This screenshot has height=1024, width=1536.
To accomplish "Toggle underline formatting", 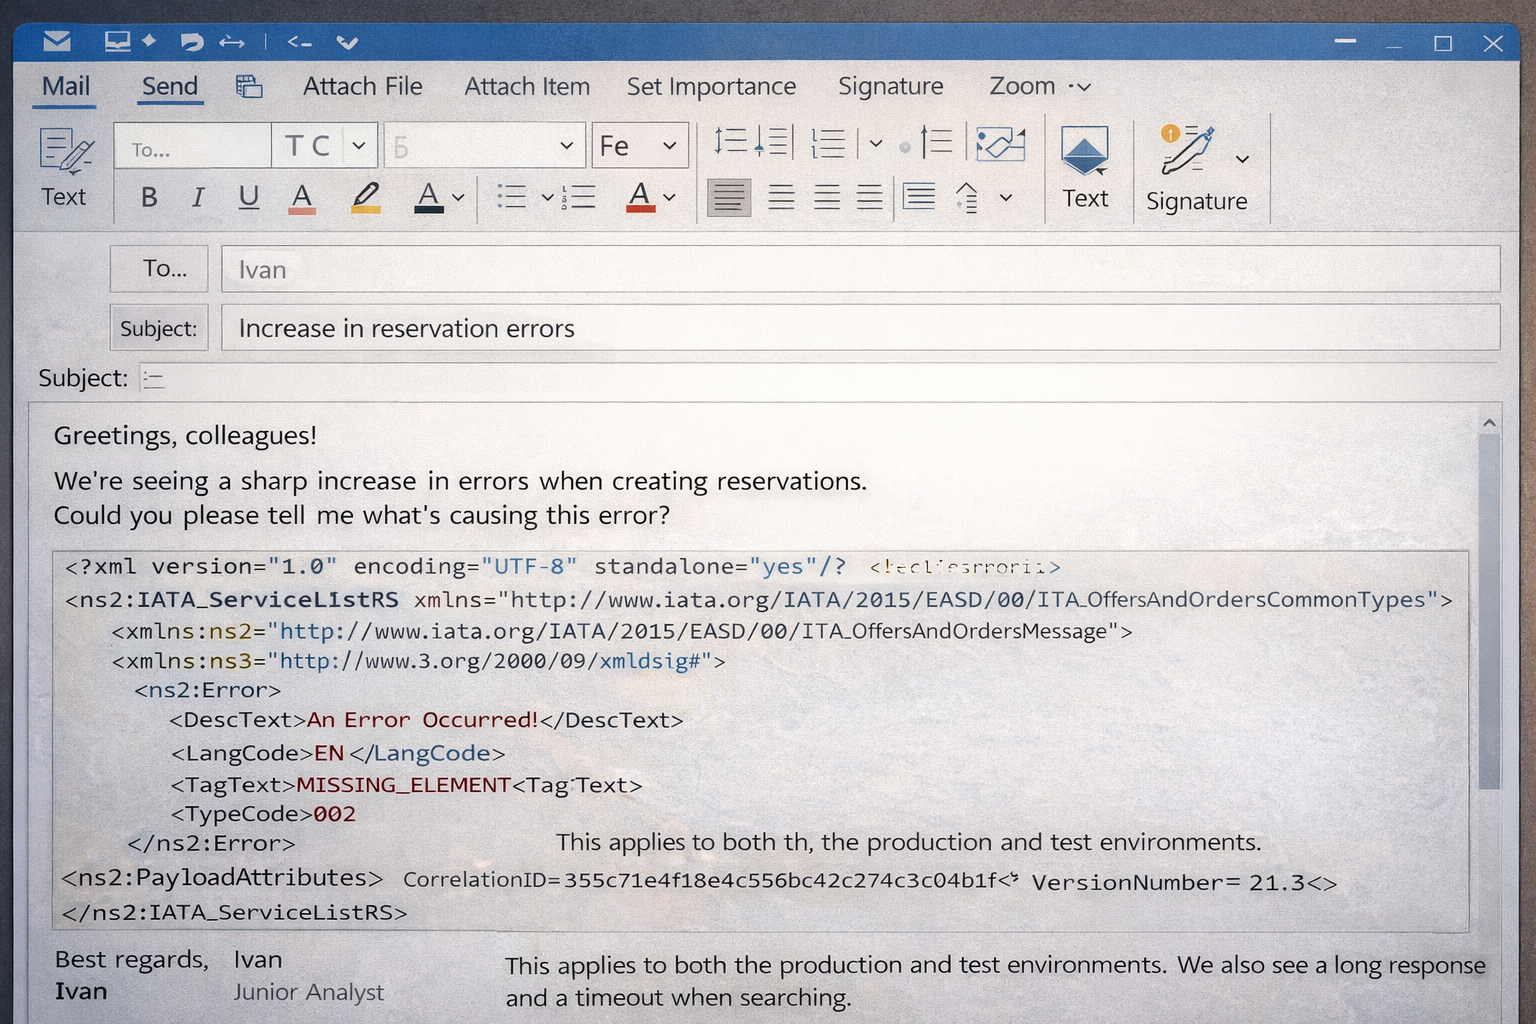I will pos(249,197).
